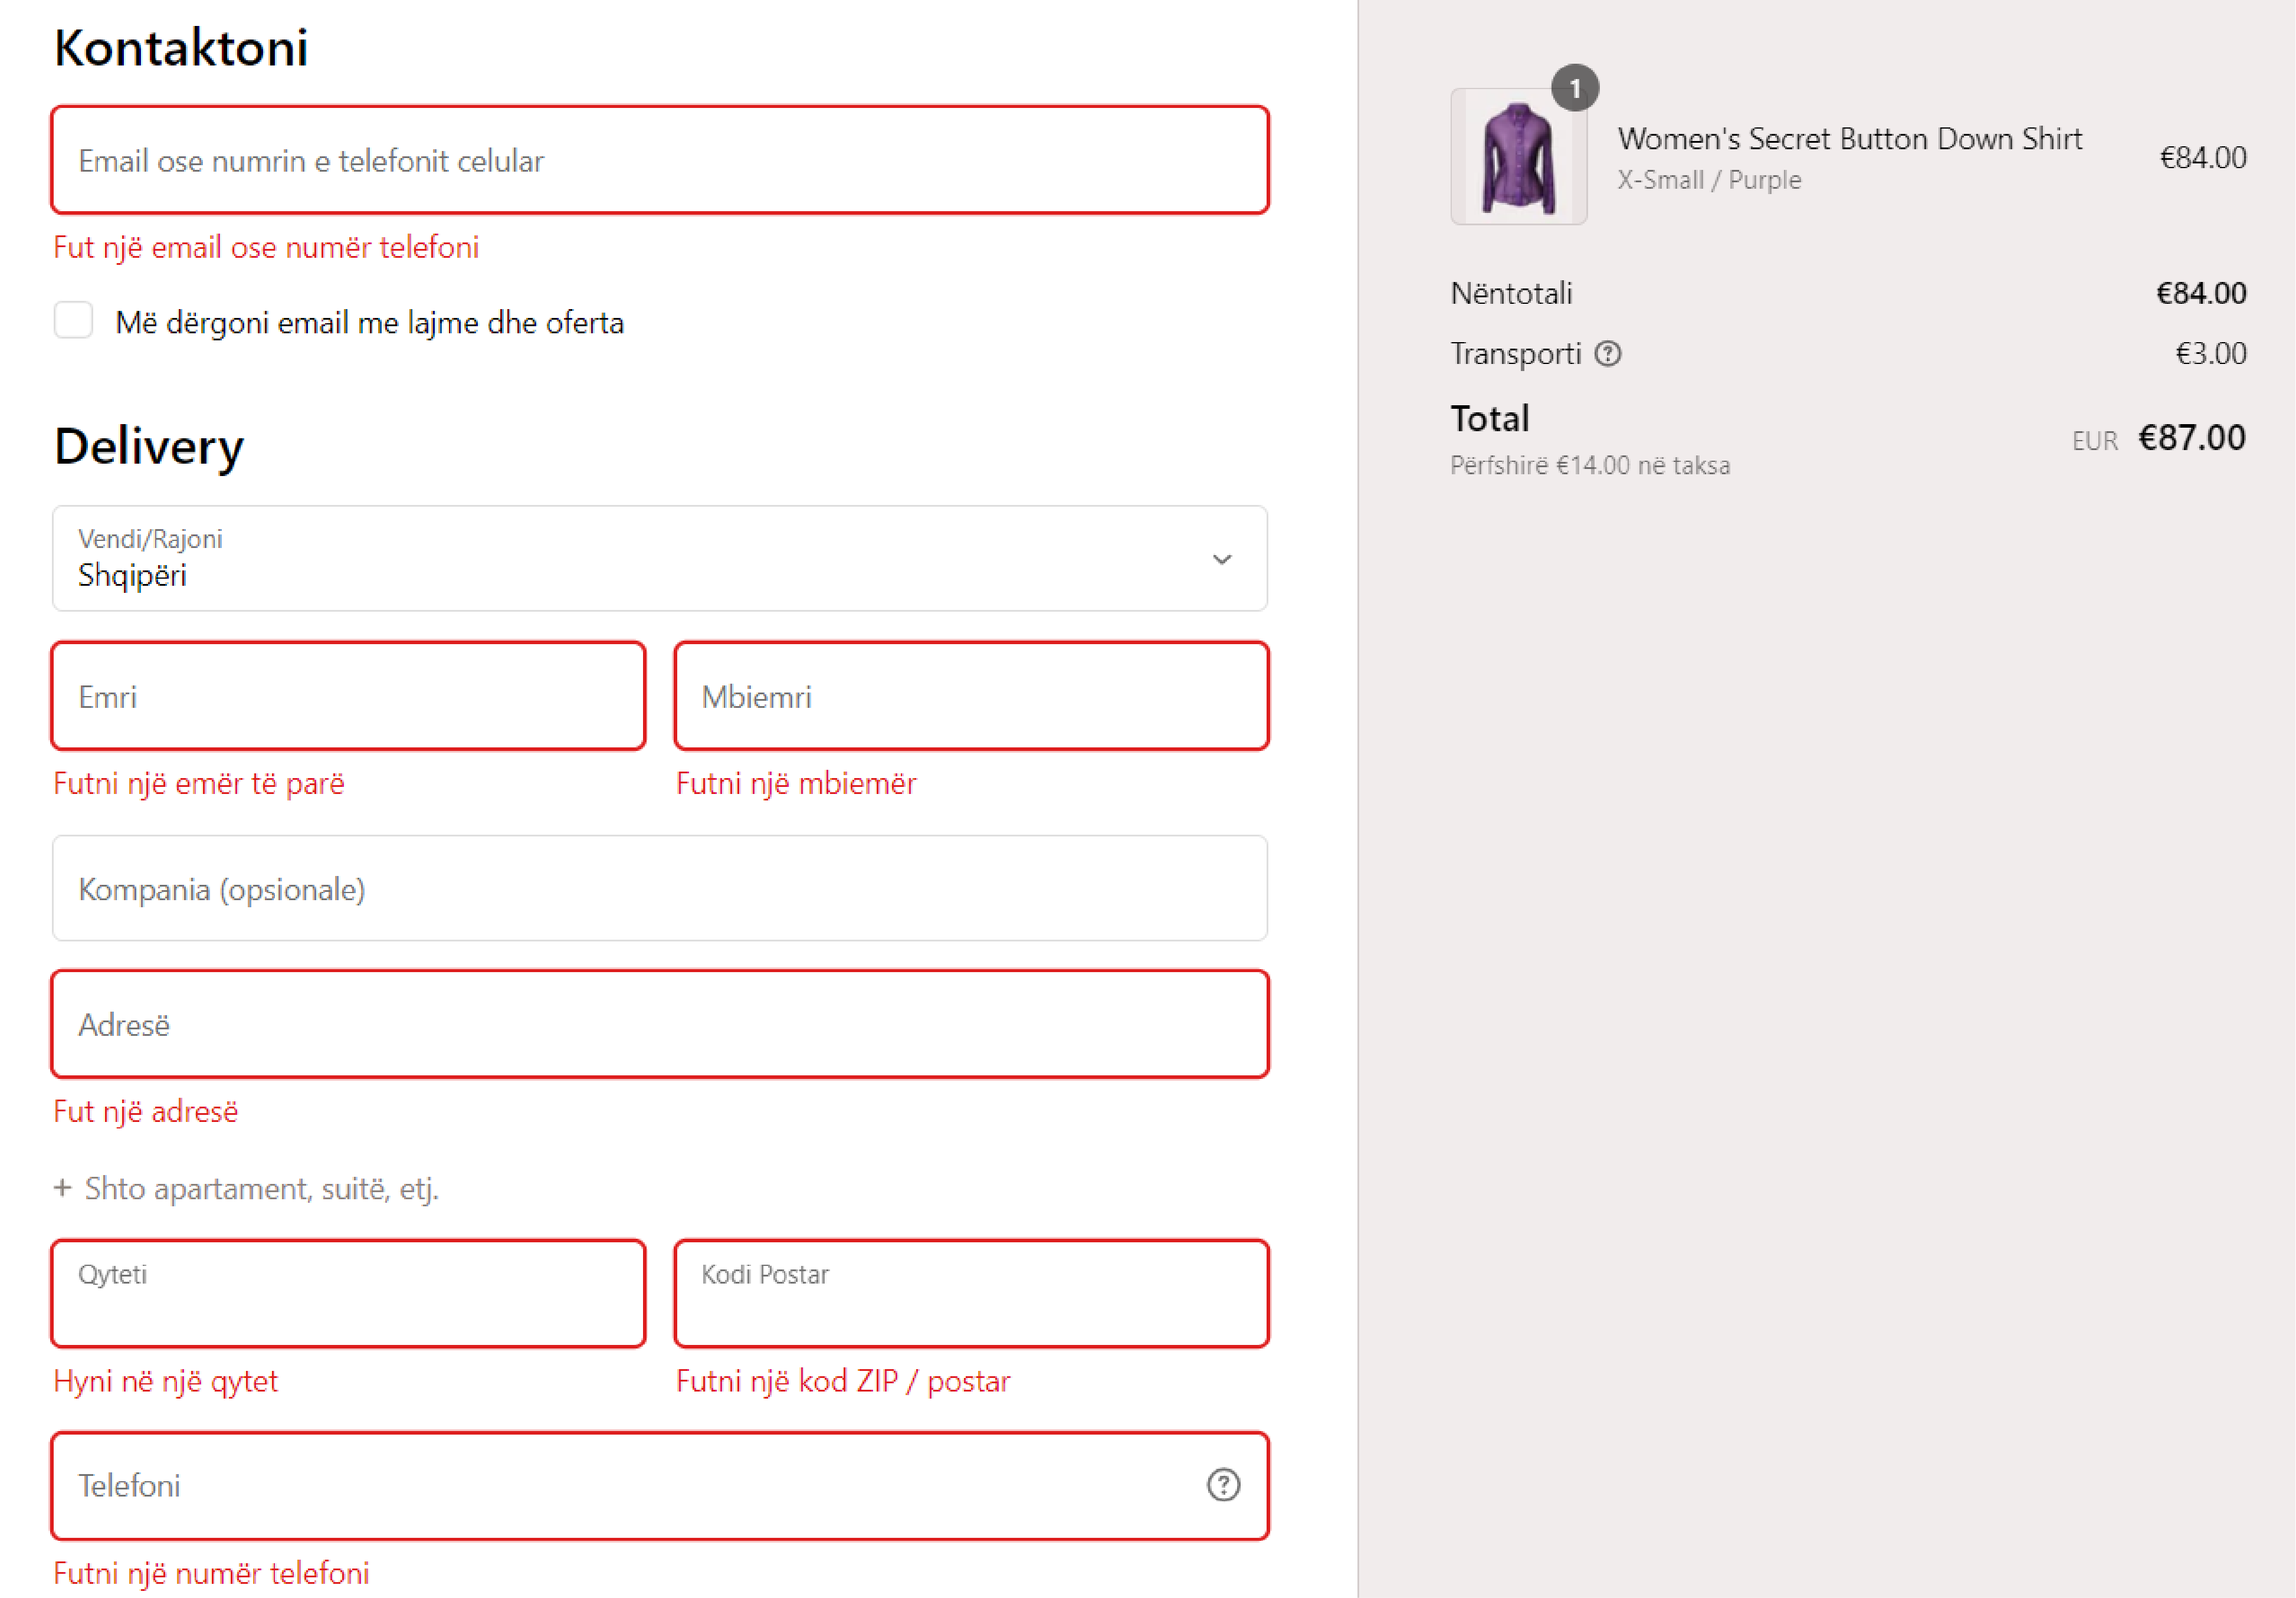Image resolution: width=2296 pixels, height=1598 pixels.
Task: Focus the Kodi Postar input
Action: (x=971, y=1294)
